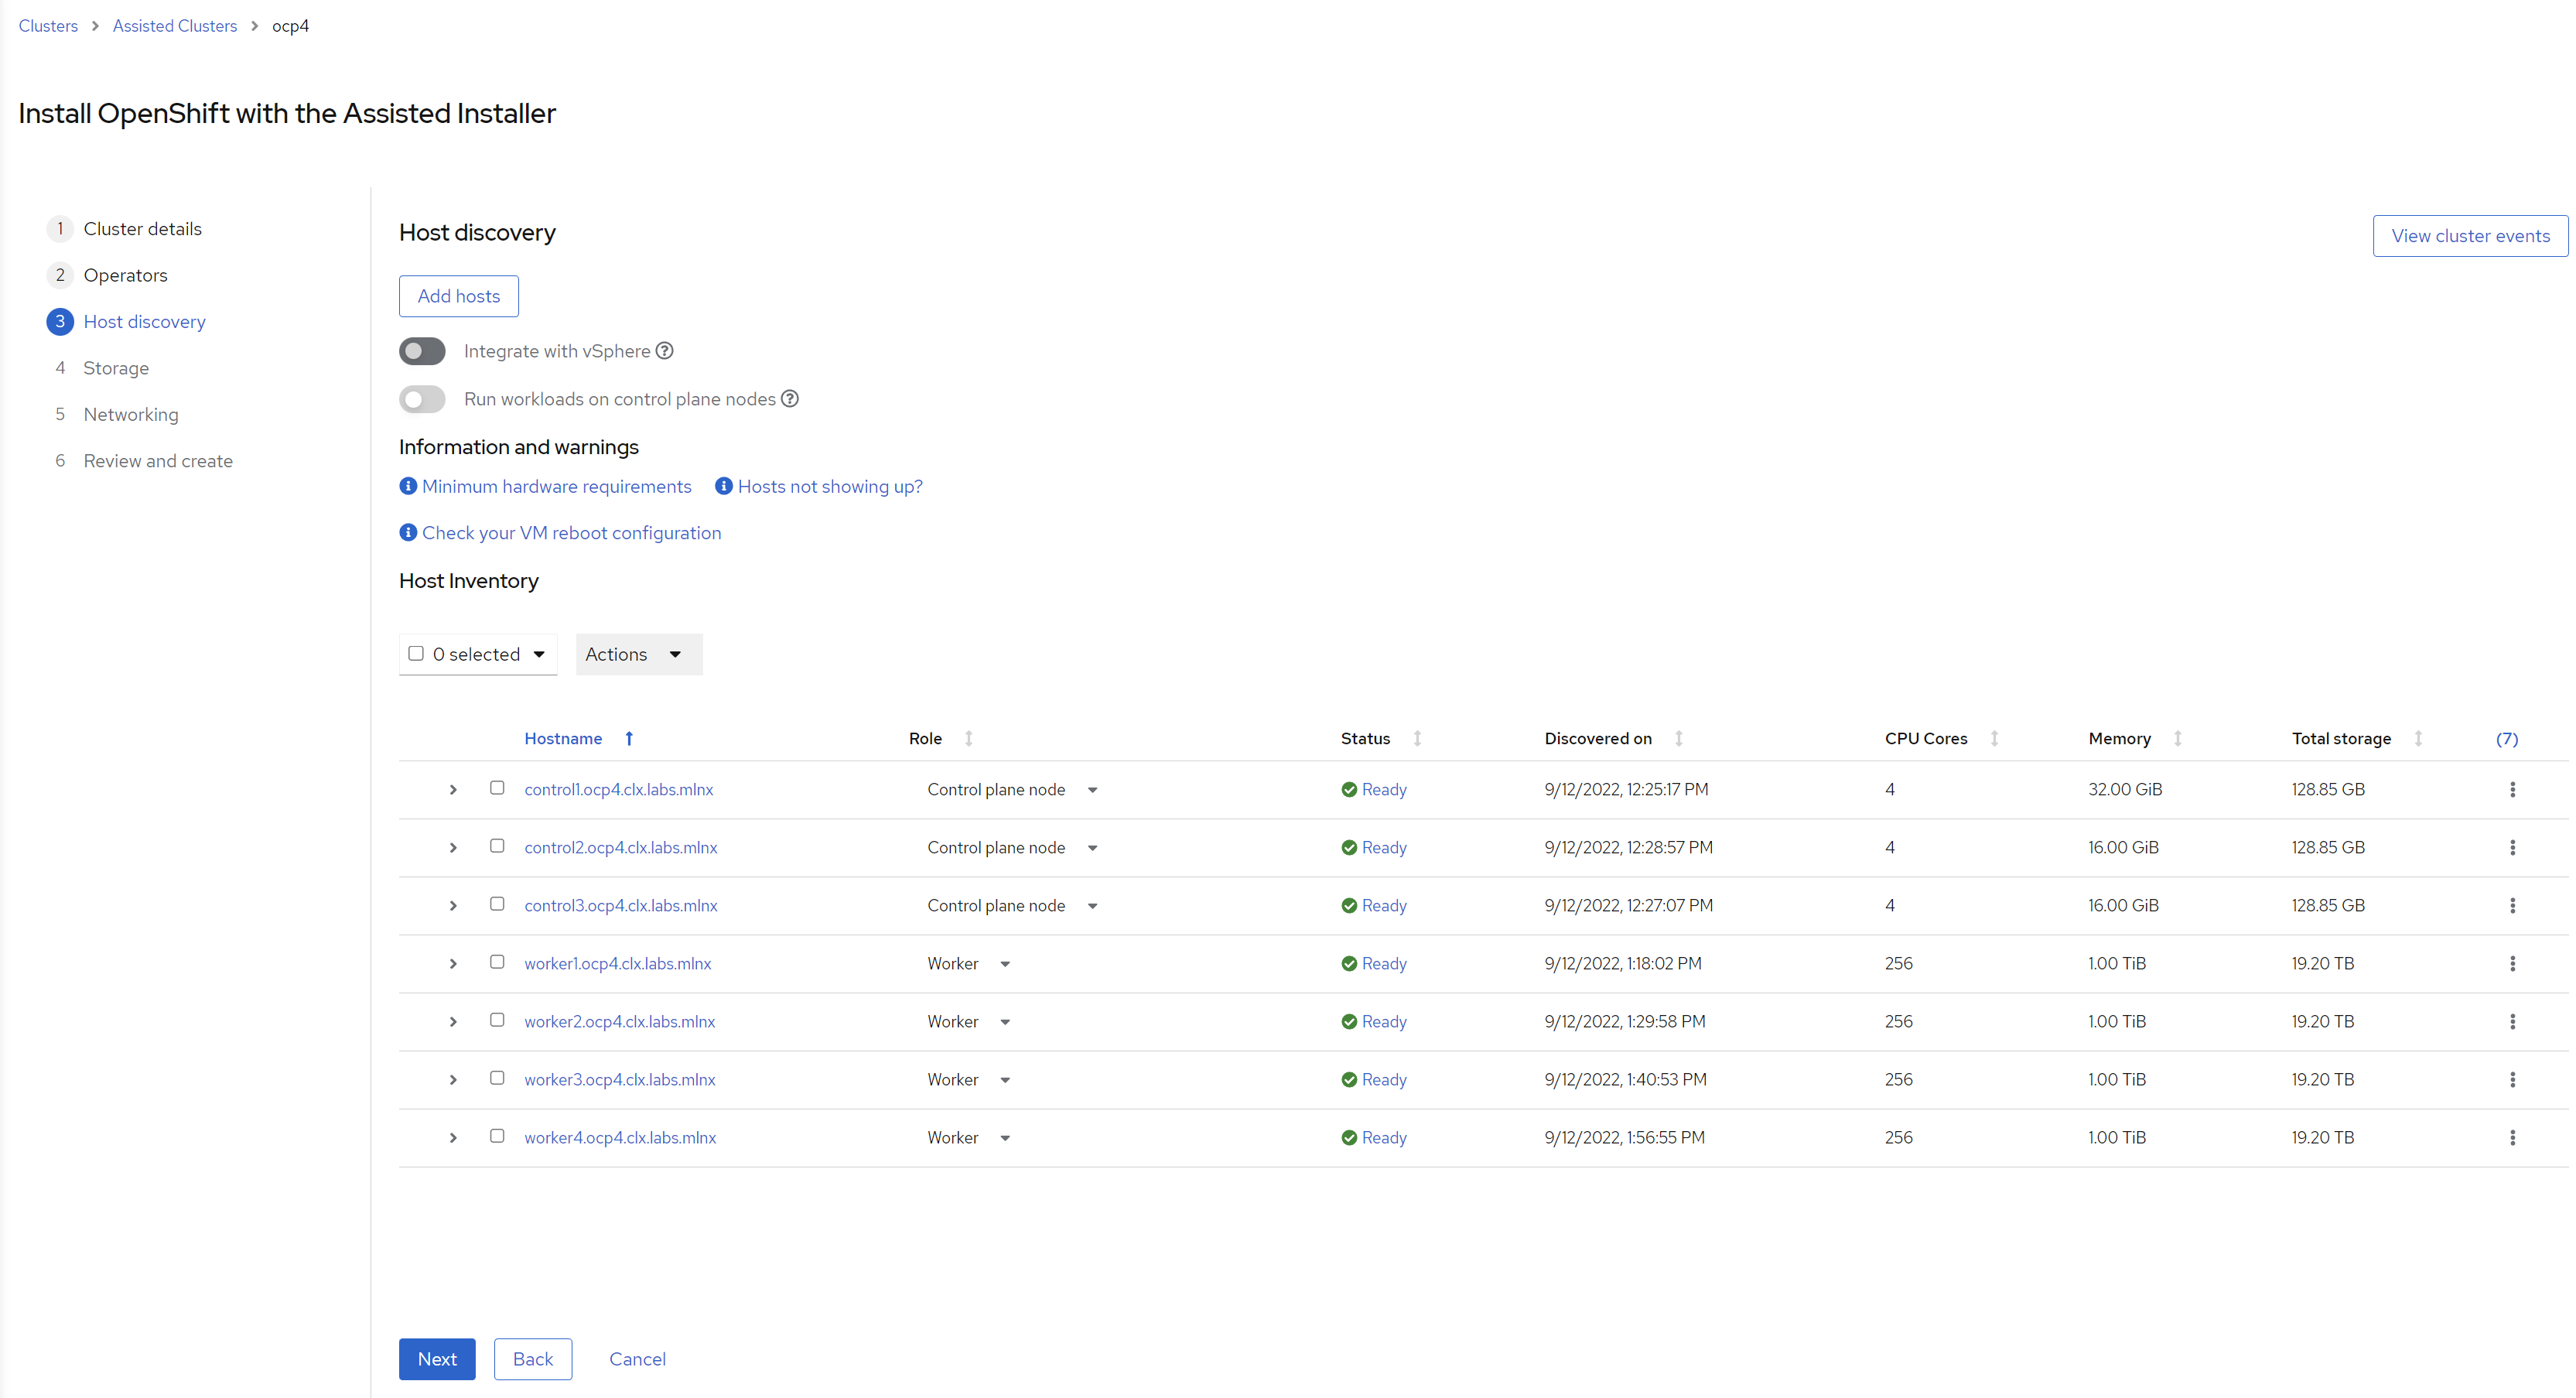Toggle Integrate with vSphere switch
The width and height of the screenshot is (2576, 1398).
click(422, 351)
